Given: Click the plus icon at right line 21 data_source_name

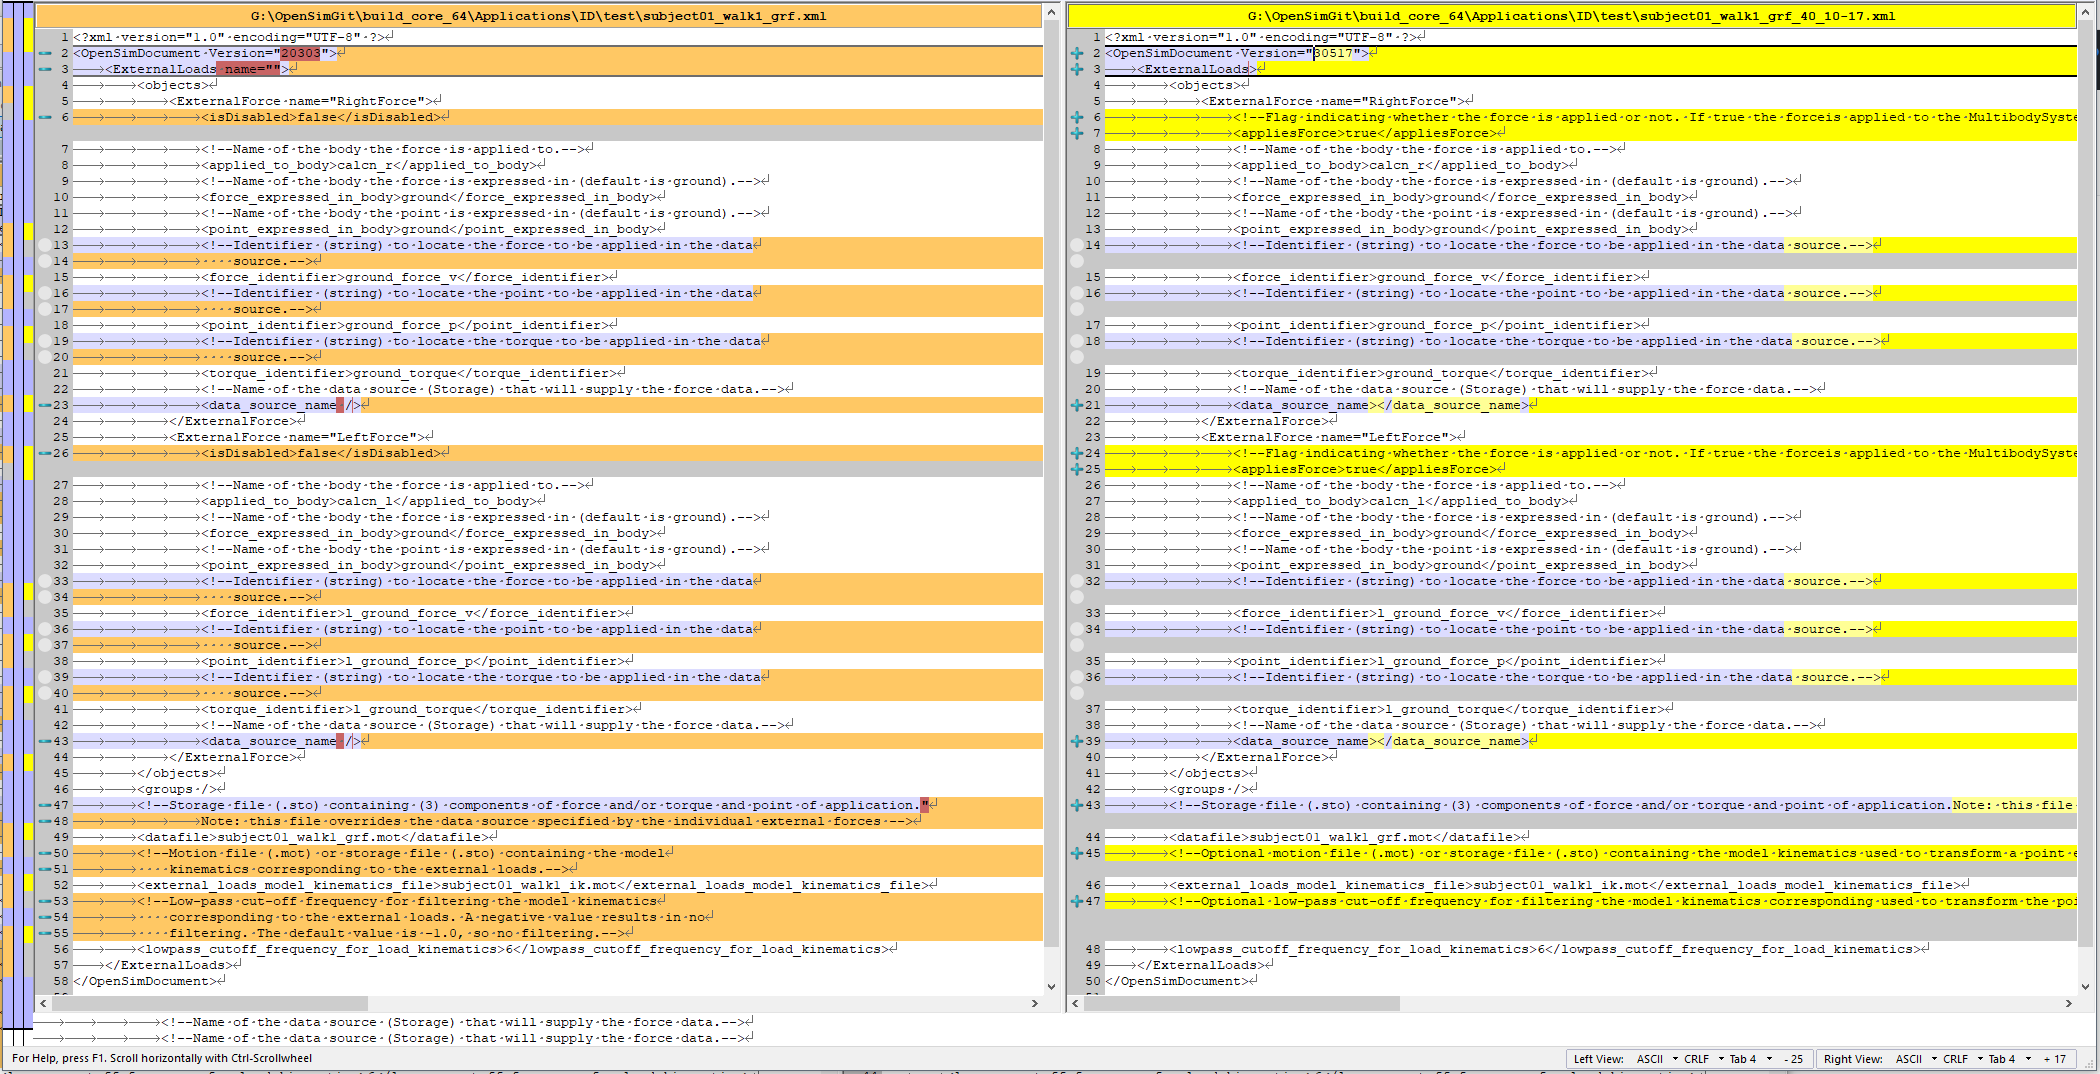Looking at the screenshot, I should (x=1078, y=405).
